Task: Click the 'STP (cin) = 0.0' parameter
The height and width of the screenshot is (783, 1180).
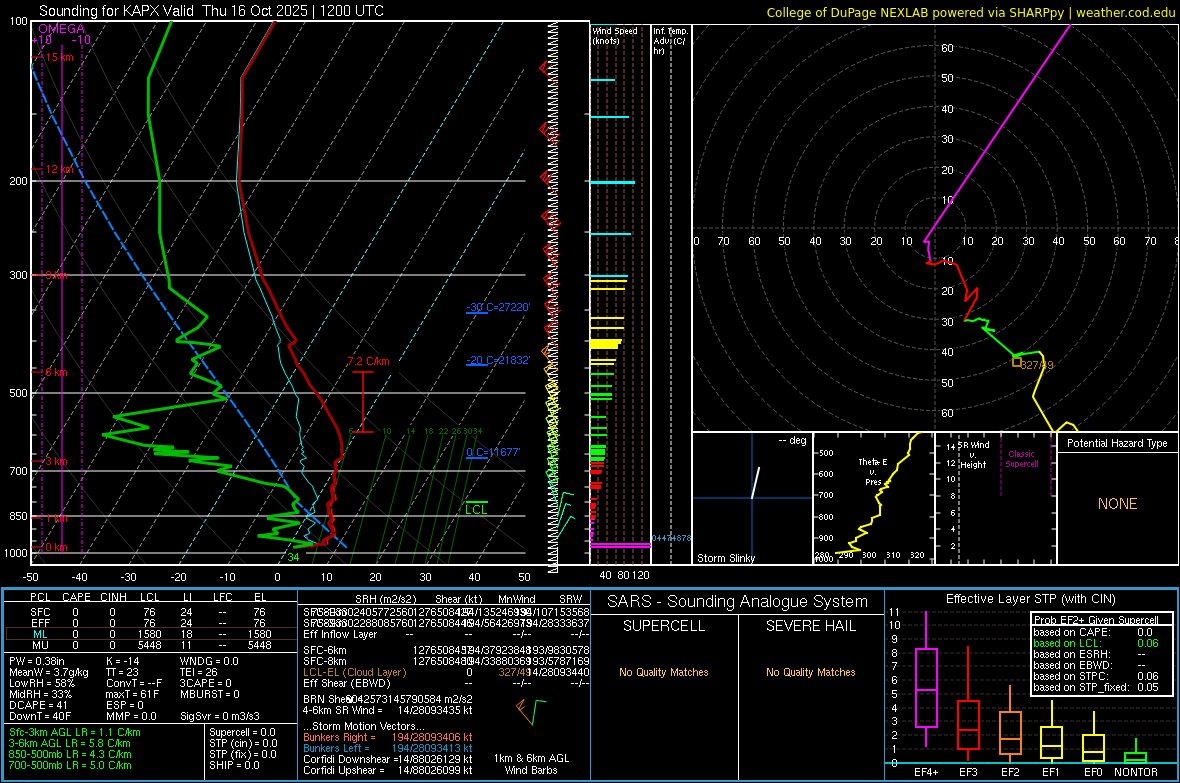Action: pyautogui.click(x=243, y=743)
